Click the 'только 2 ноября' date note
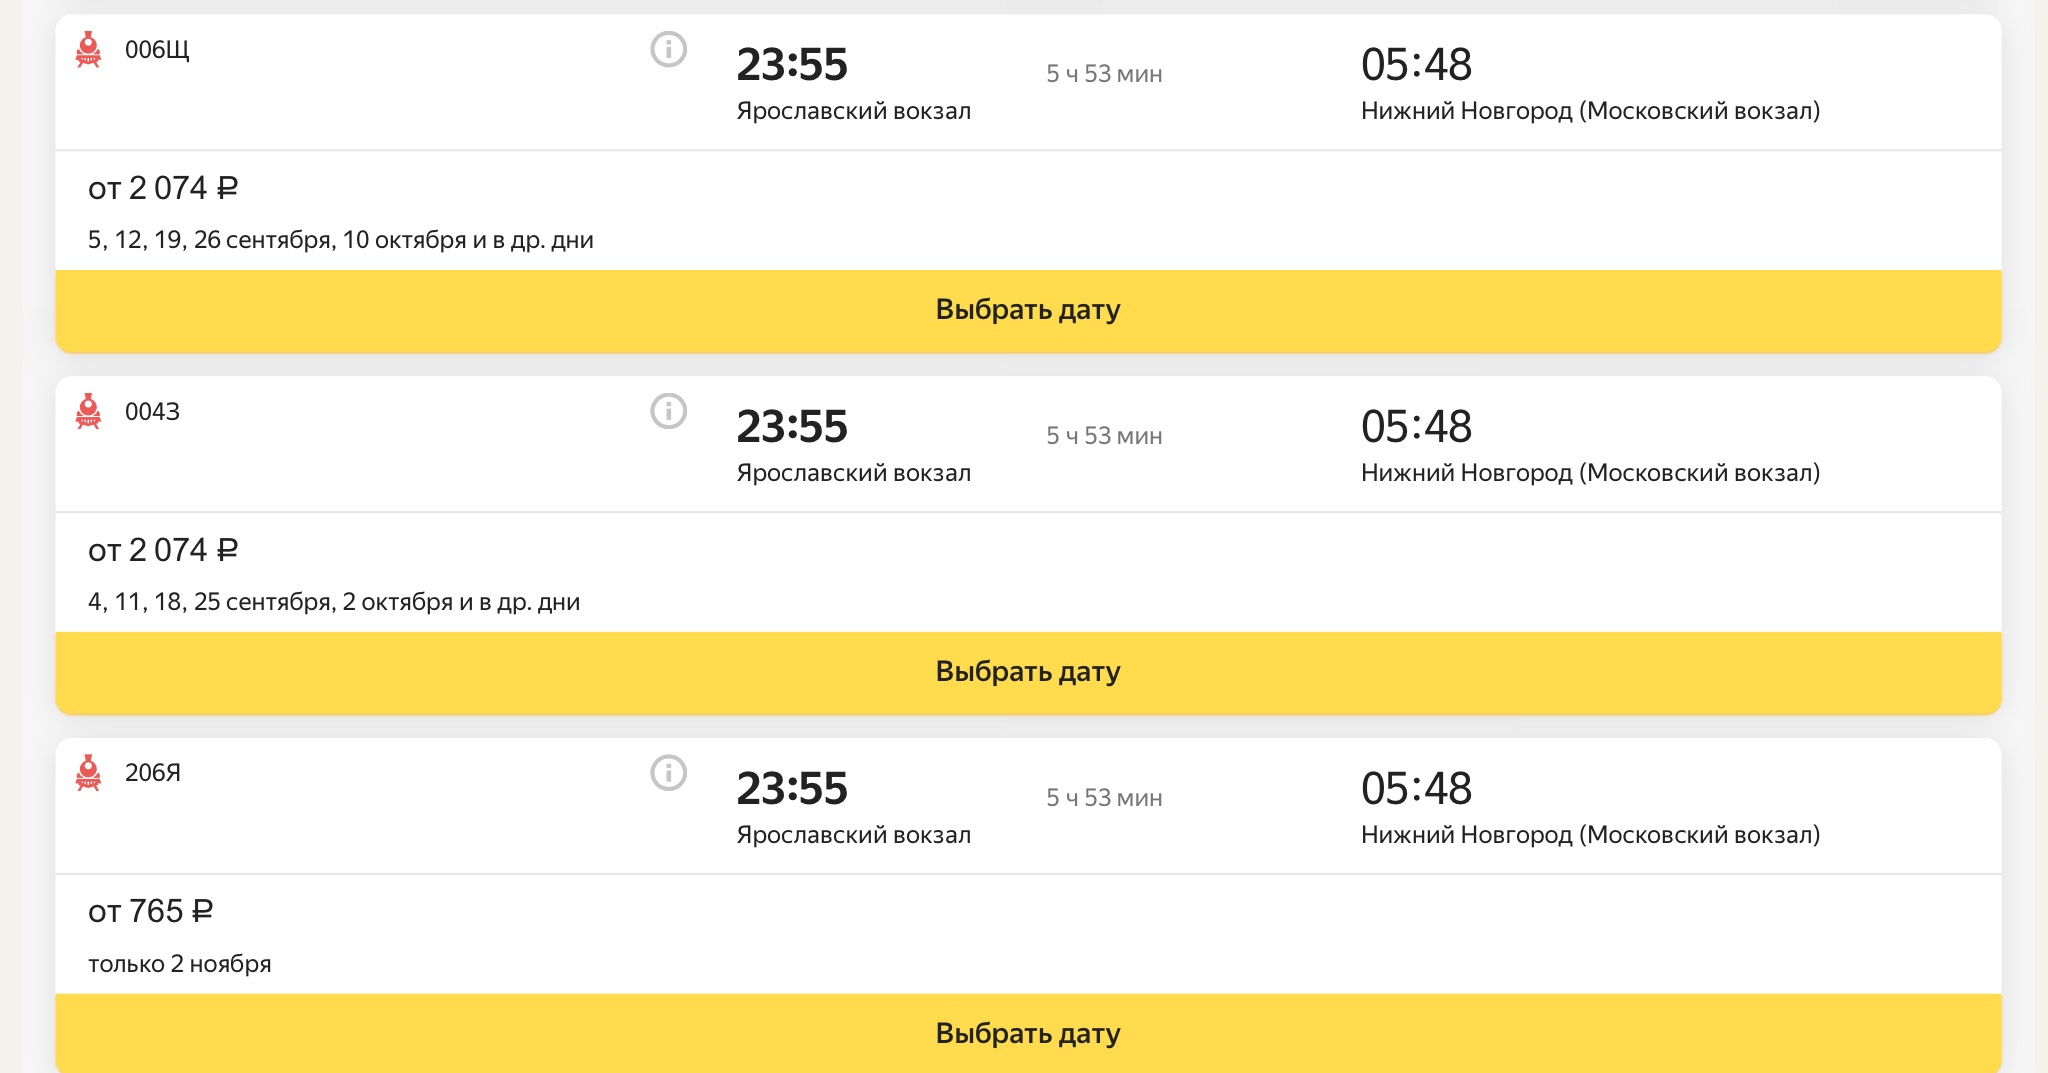2048x1073 pixels. tap(180, 964)
